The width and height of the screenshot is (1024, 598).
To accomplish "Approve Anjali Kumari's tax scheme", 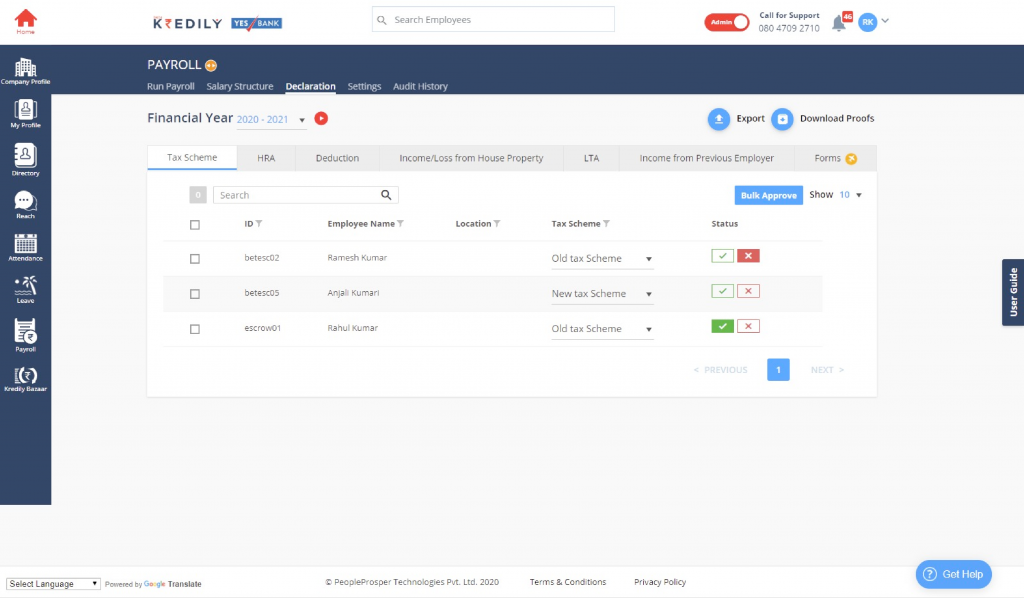I will [x=722, y=291].
